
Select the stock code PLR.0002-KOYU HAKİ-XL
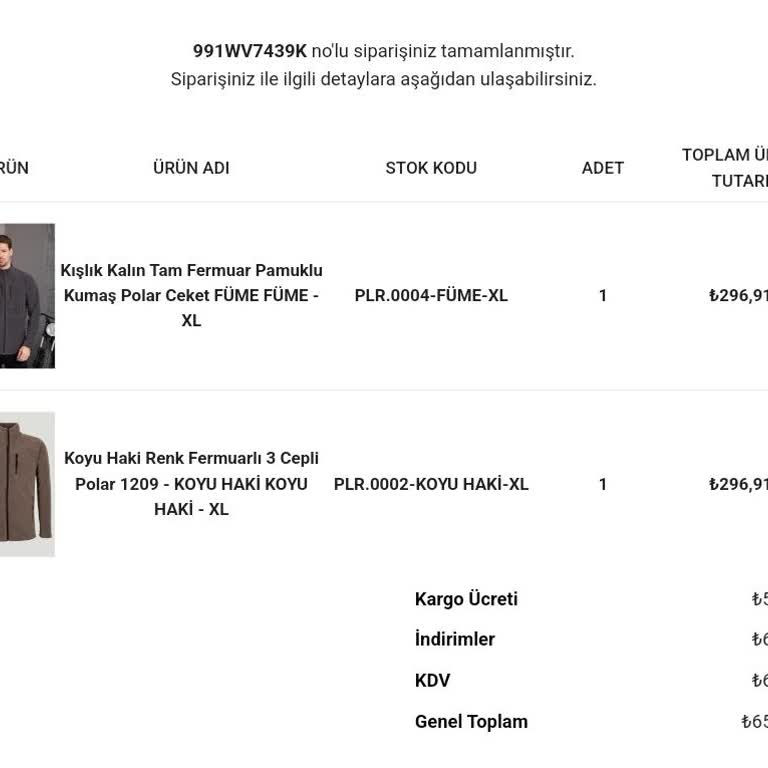pyautogui.click(x=431, y=485)
